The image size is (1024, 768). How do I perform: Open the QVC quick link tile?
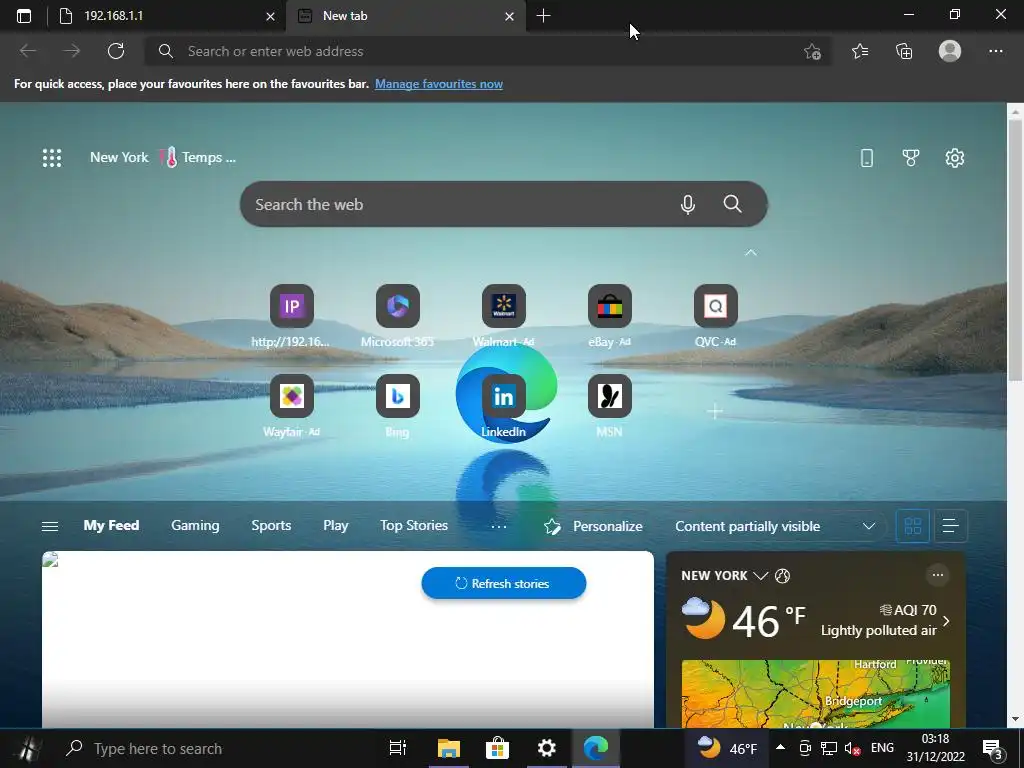point(715,316)
